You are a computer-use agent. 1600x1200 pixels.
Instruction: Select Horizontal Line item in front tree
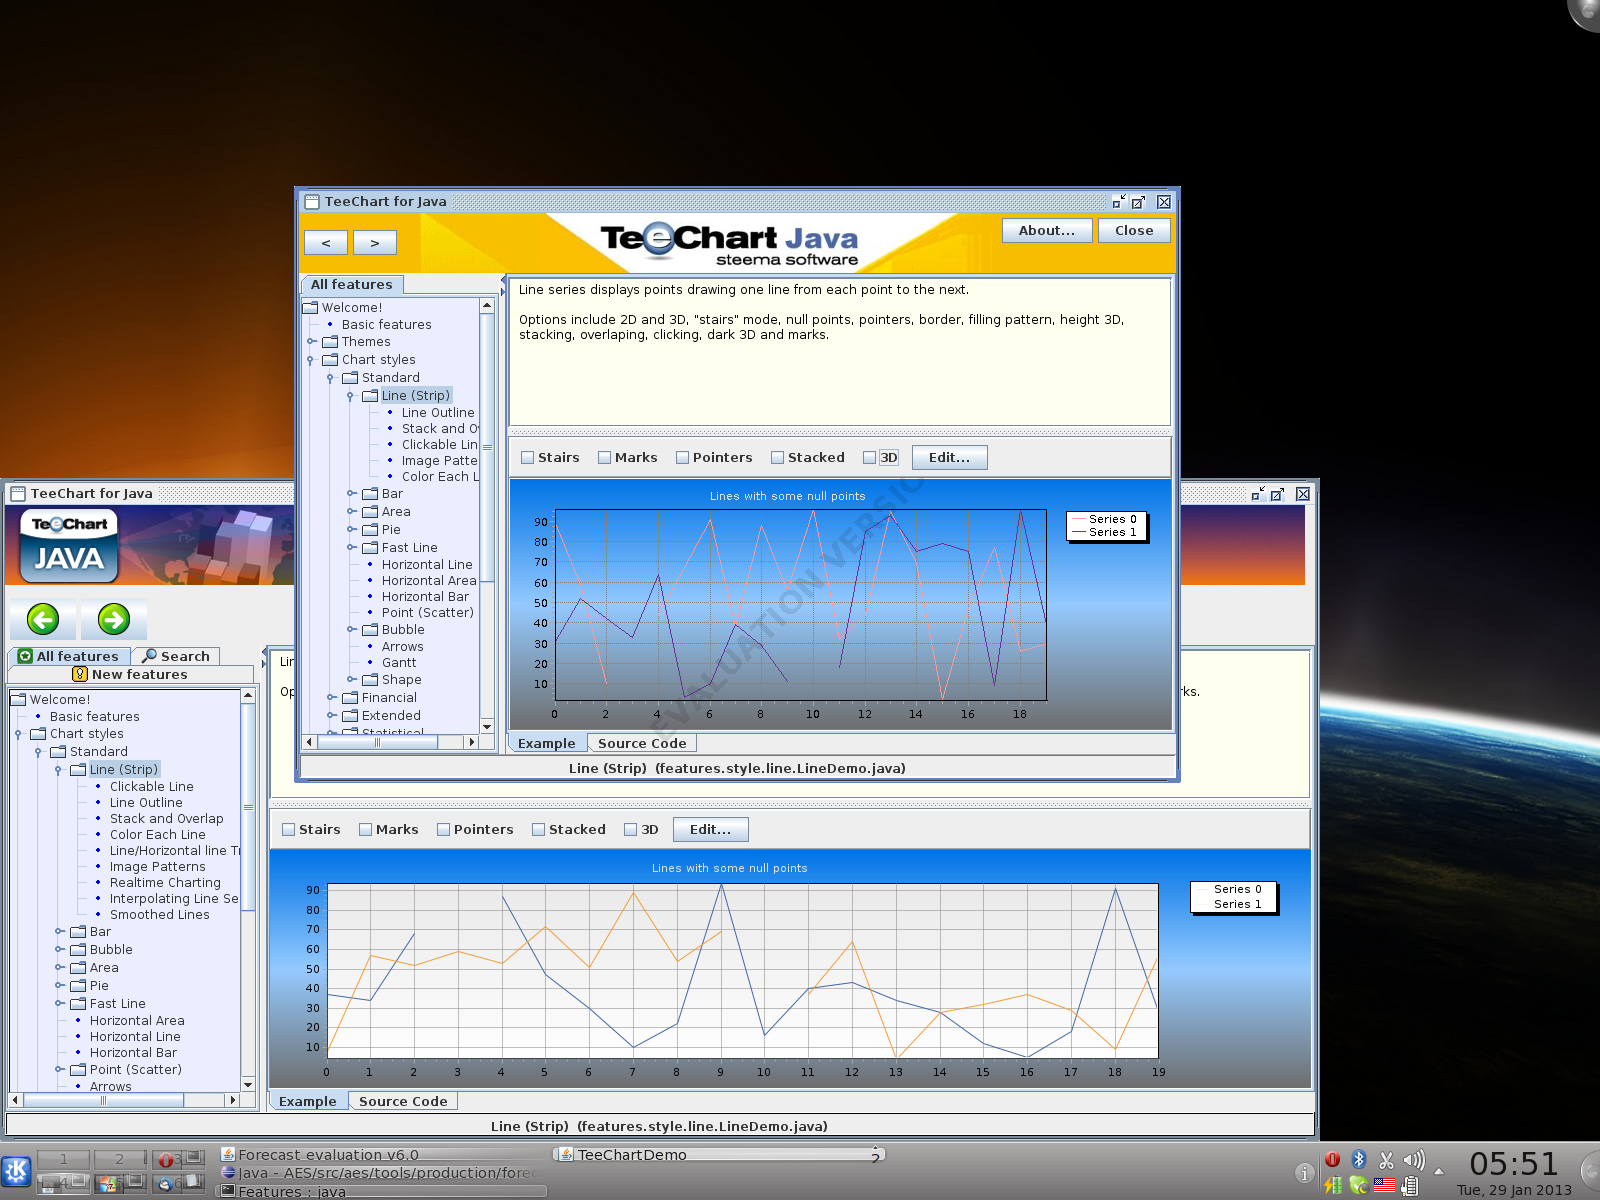coord(427,564)
